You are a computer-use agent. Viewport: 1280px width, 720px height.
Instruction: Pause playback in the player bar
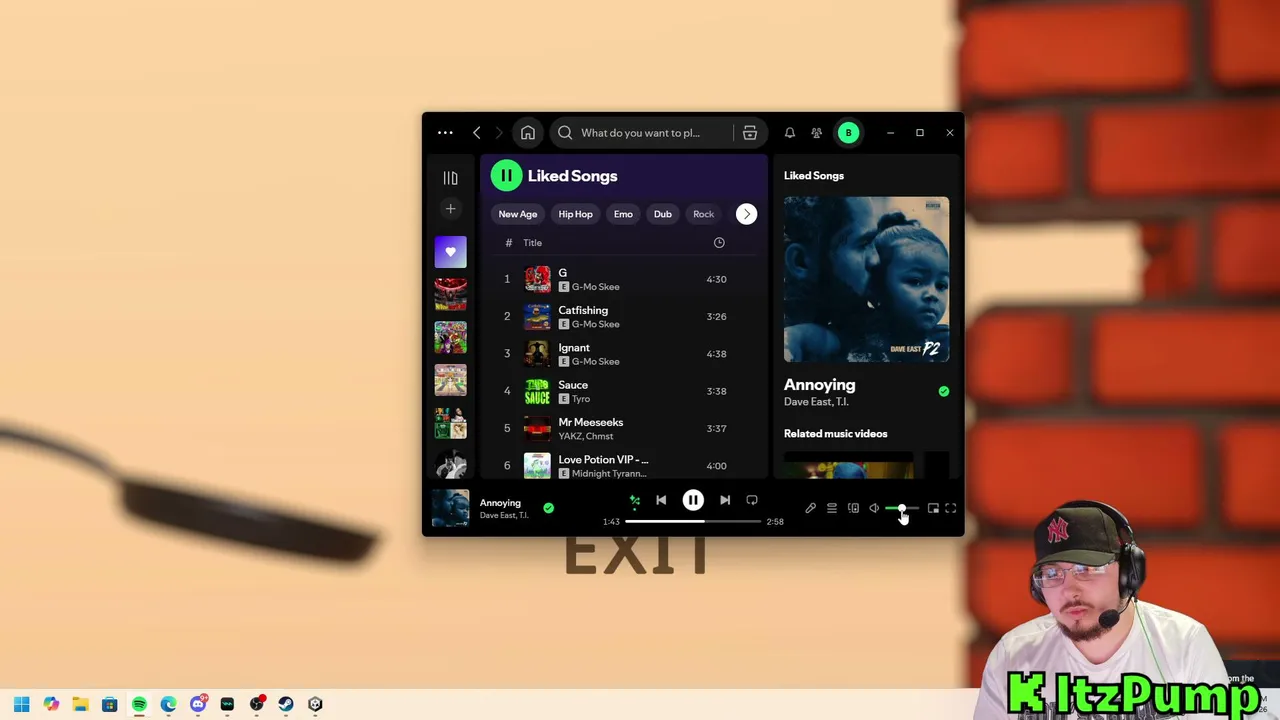pyautogui.click(x=693, y=500)
